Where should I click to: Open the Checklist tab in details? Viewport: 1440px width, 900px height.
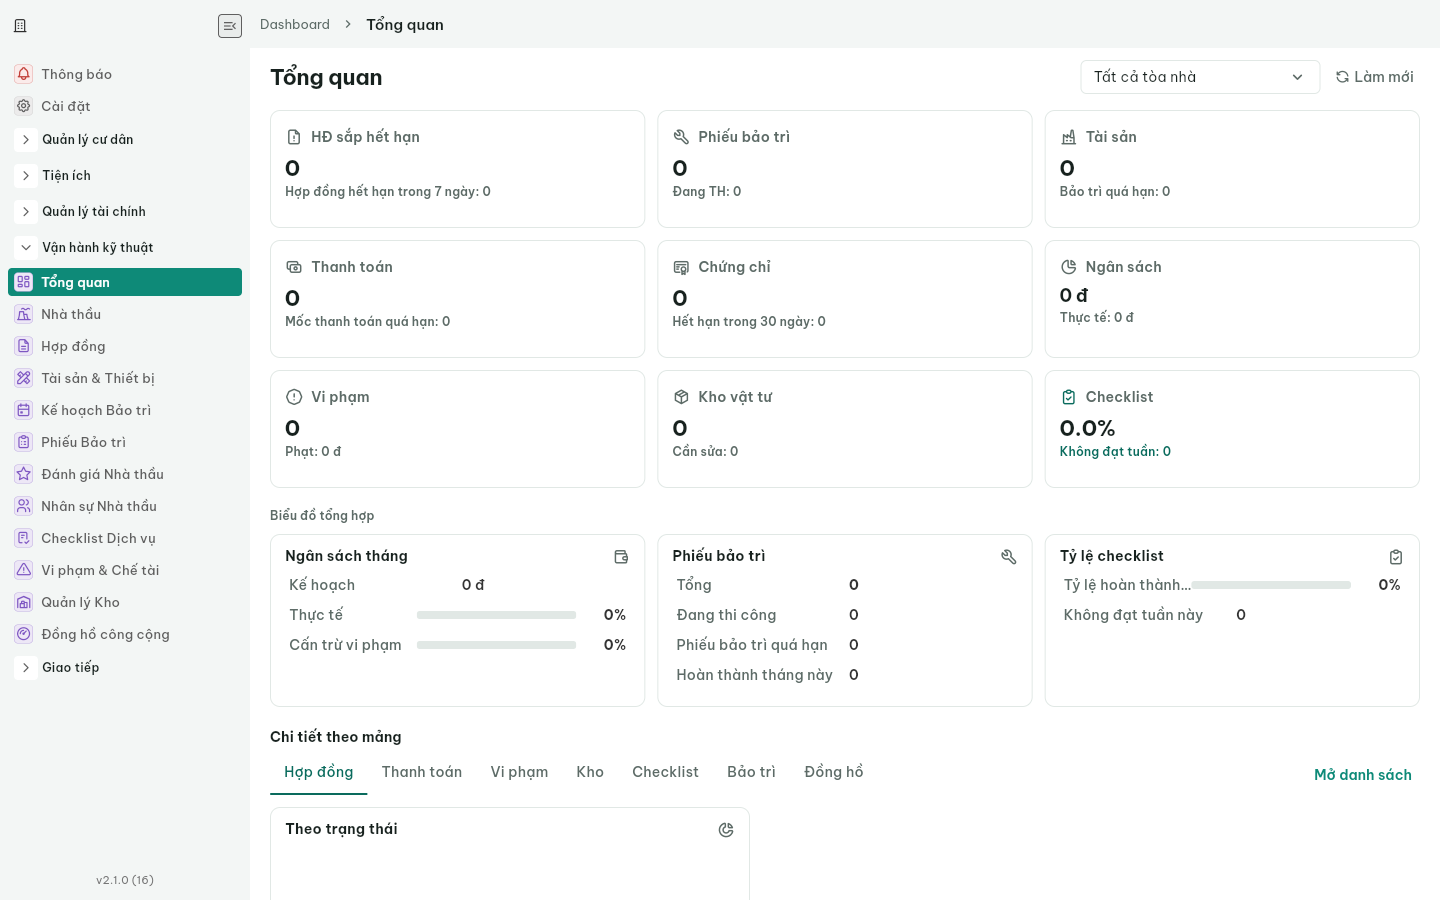(x=665, y=772)
